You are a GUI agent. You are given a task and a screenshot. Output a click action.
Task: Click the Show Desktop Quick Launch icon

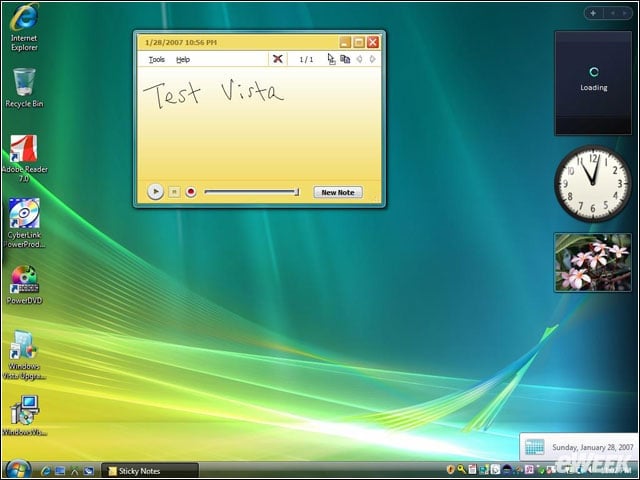pos(60,471)
